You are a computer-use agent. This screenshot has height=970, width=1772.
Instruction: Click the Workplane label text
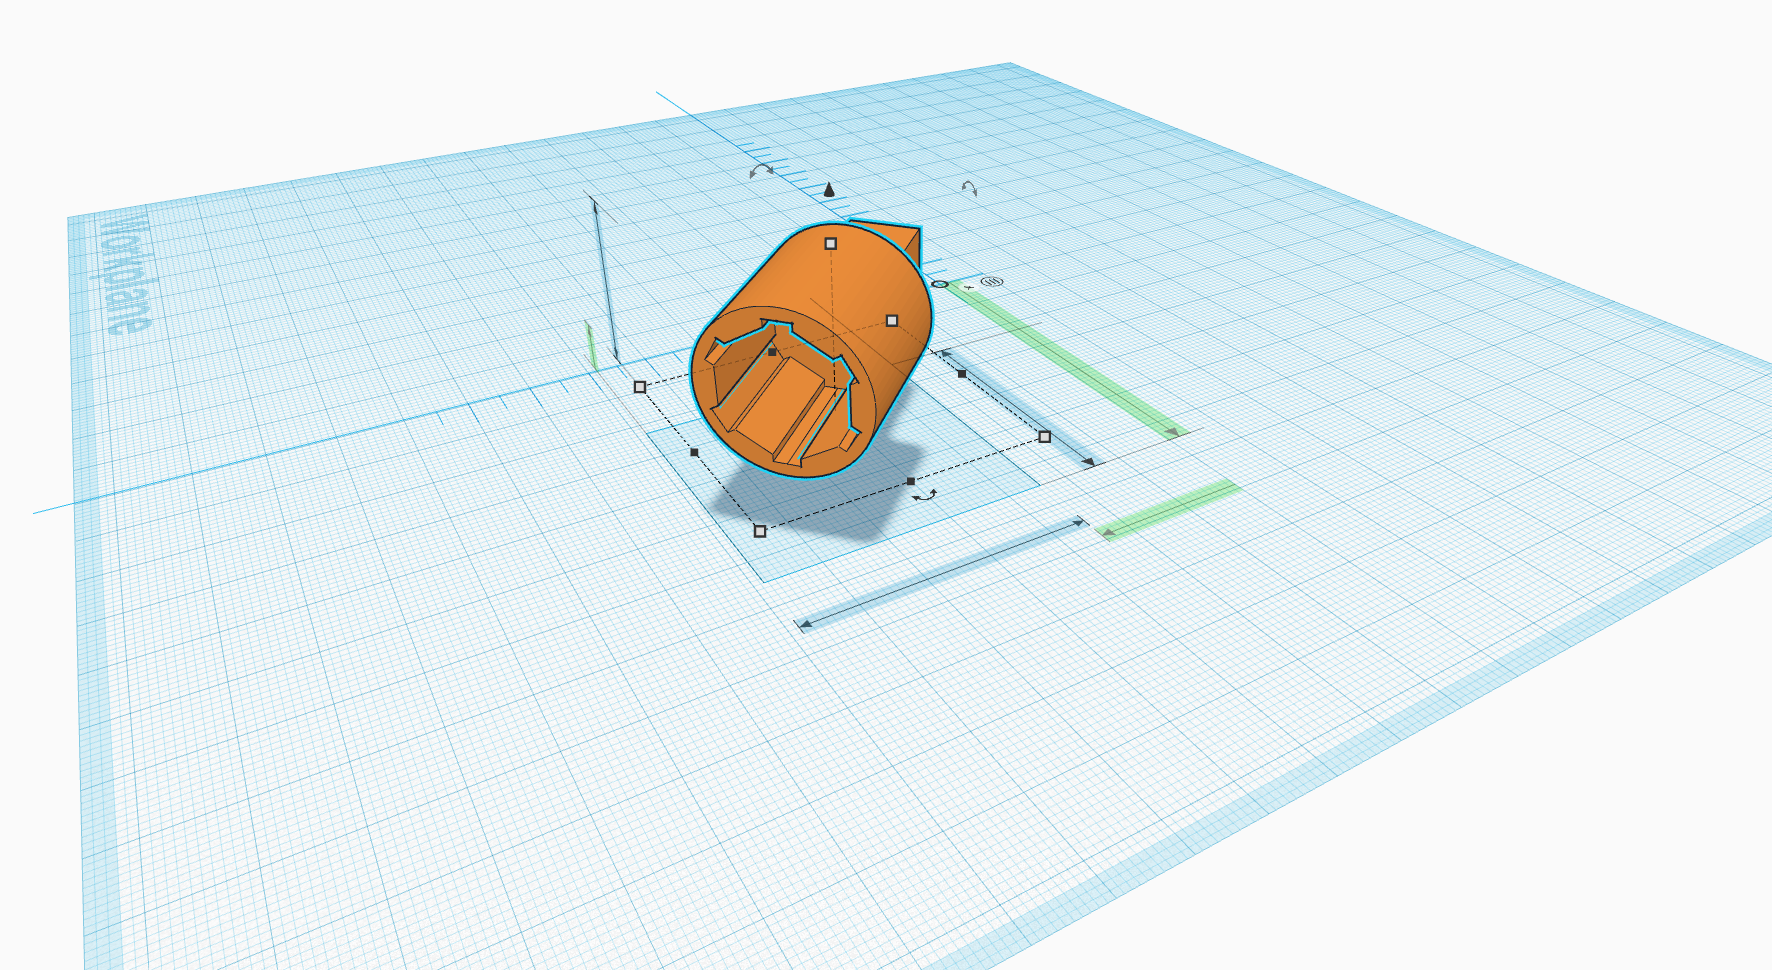pyautogui.click(x=126, y=276)
